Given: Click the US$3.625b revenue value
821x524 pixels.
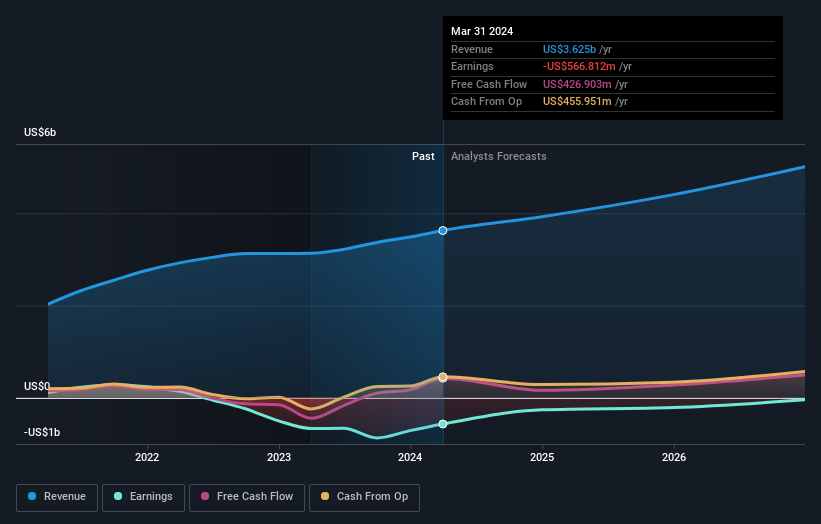Looking at the screenshot, I should click(x=569, y=49).
